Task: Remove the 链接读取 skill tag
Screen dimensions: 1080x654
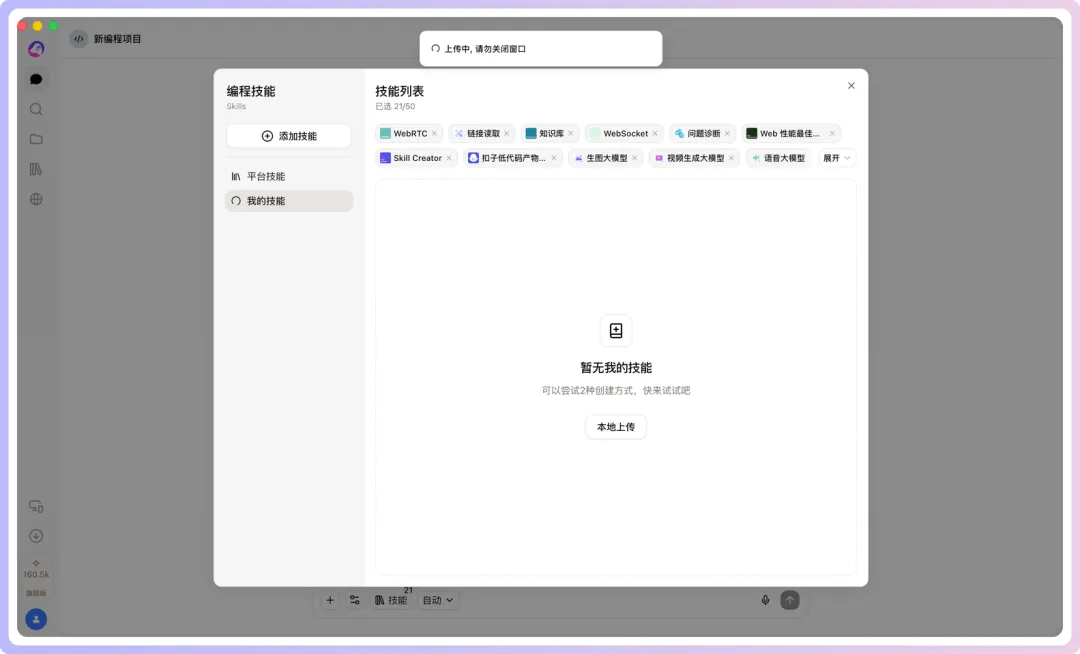Action: (507, 134)
